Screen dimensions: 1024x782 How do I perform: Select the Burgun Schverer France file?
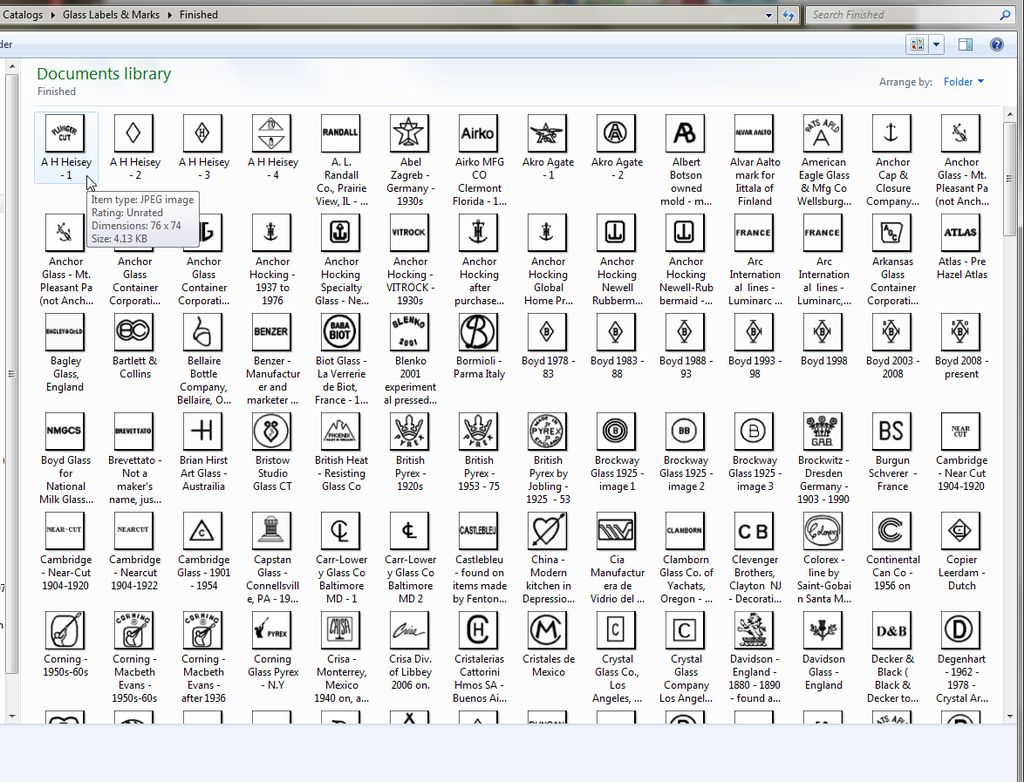click(892, 431)
